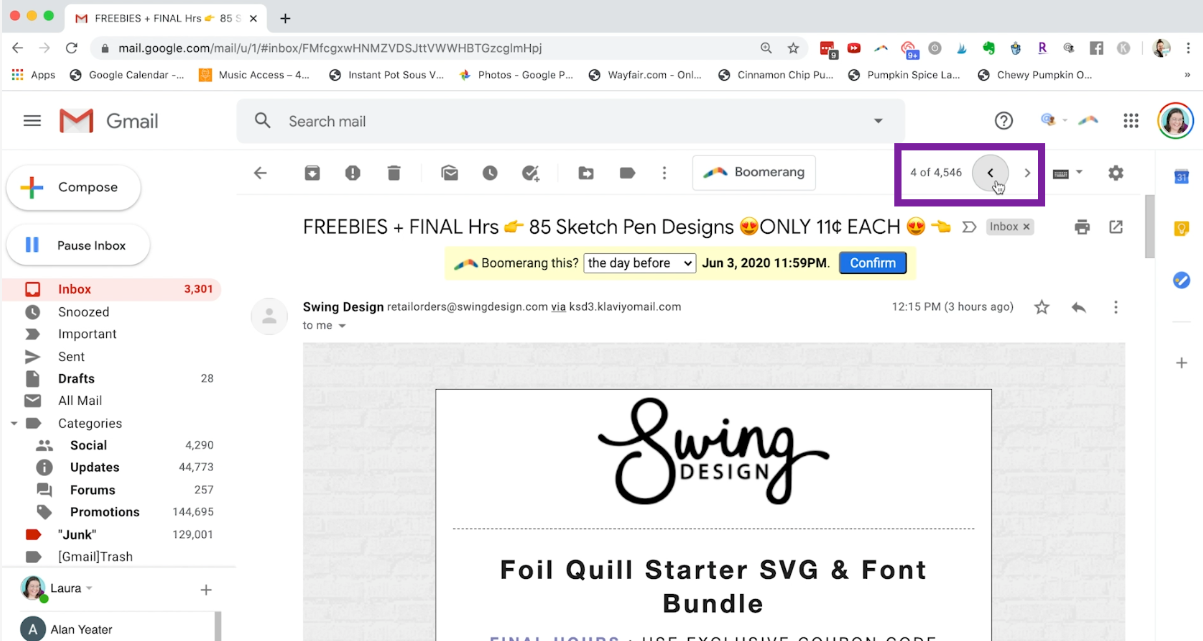Viewport: 1203px width, 641px height.
Task: Go to the Drafts folder
Action: click(76, 379)
